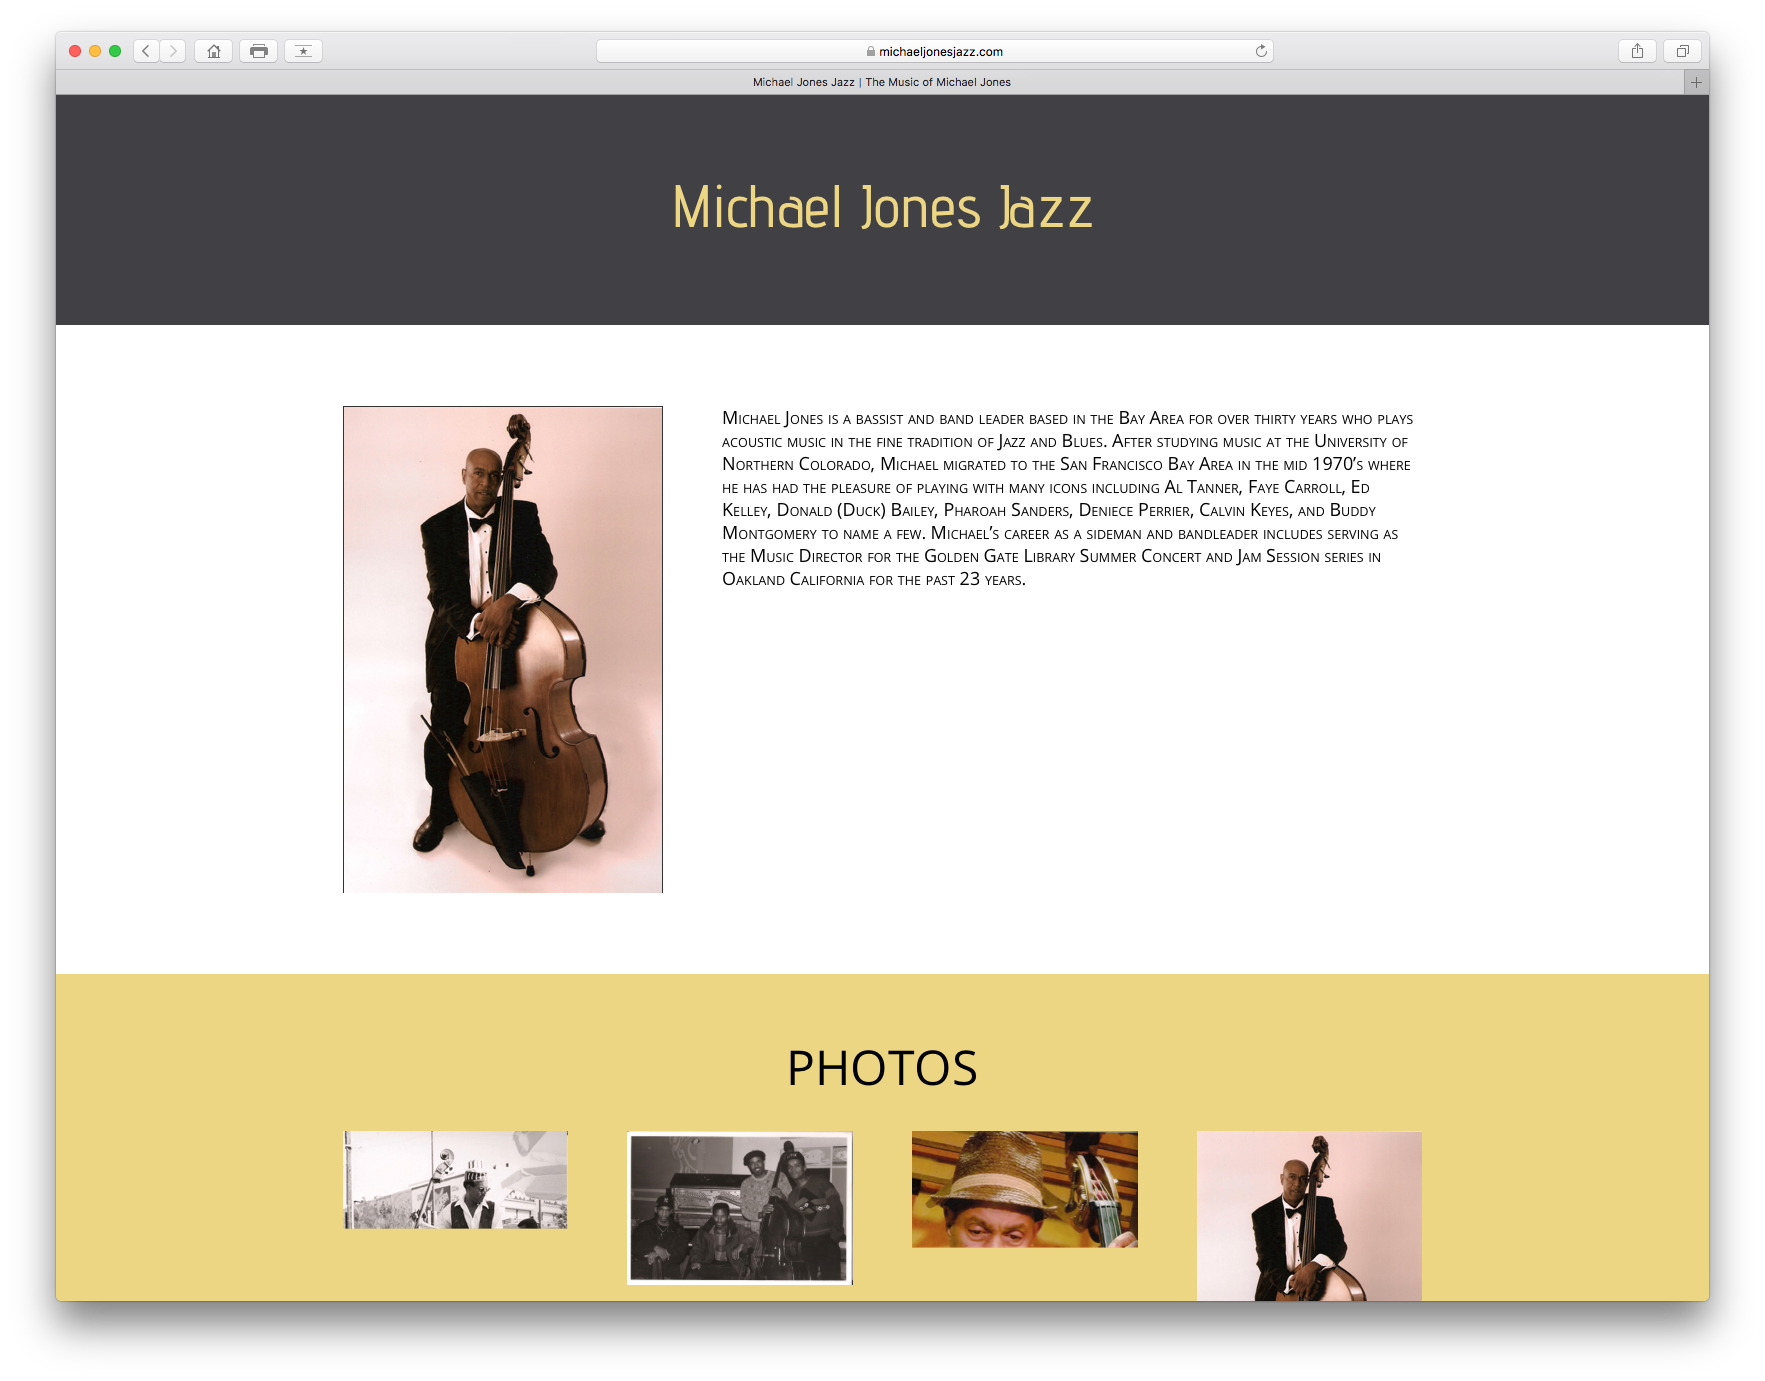Click the padlock icon in the address bar
This screenshot has height=1381, width=1765.
871,51
